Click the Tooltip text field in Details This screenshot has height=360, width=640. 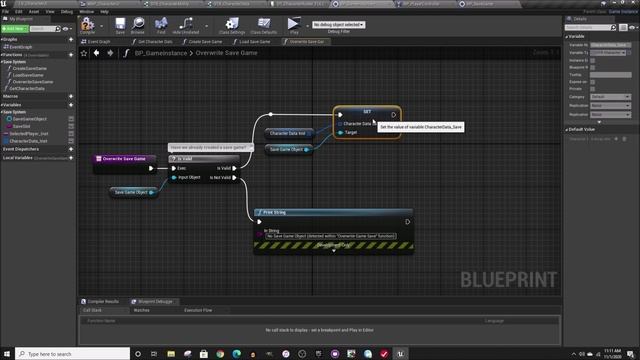click(611, 75)
